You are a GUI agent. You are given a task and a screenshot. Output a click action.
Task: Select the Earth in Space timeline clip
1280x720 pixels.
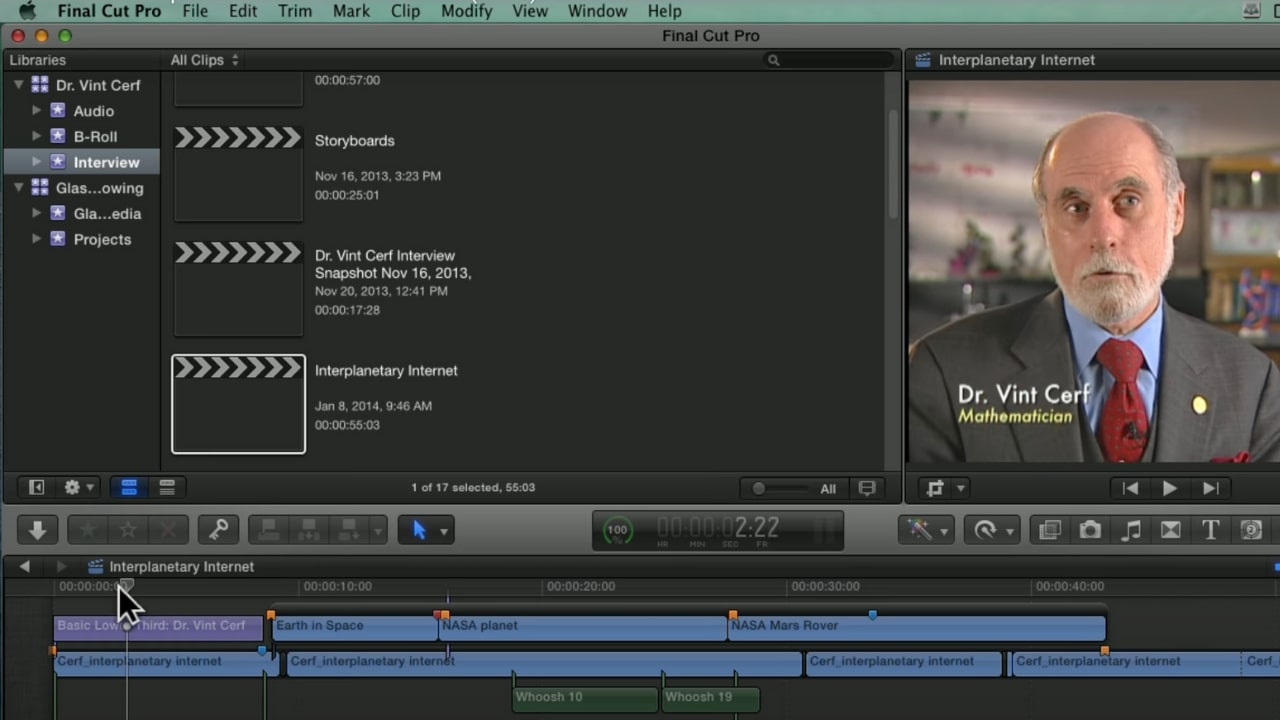(354, 627)
